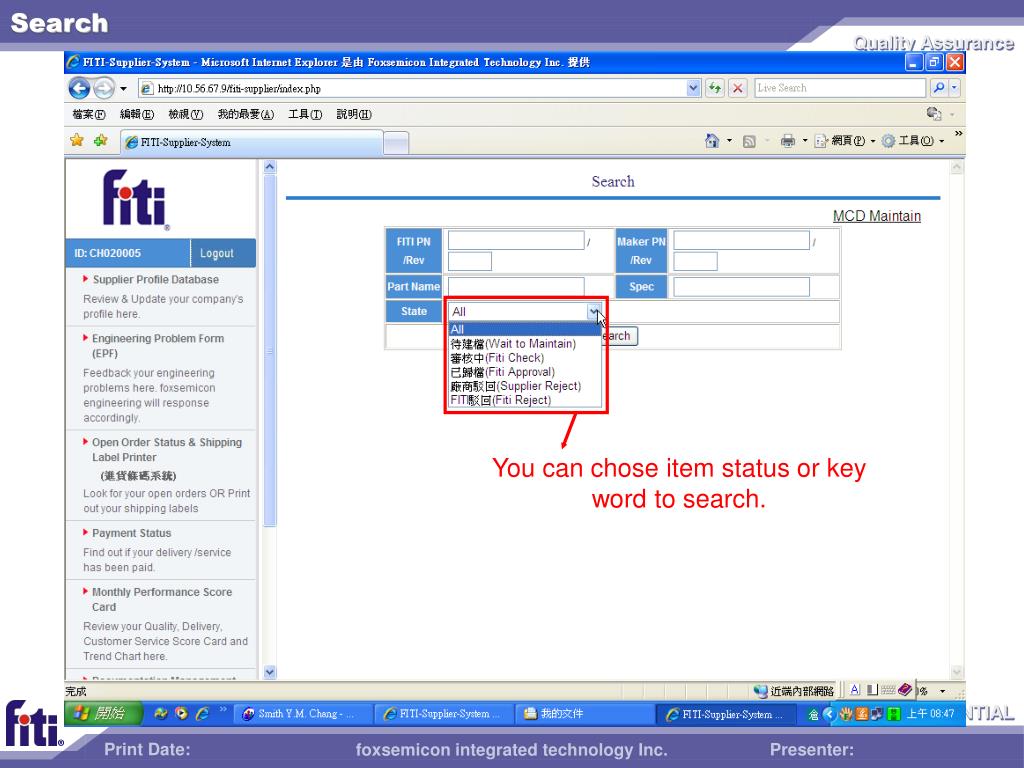
Task: Click the 開始 Start button
Action: point(103,714)
